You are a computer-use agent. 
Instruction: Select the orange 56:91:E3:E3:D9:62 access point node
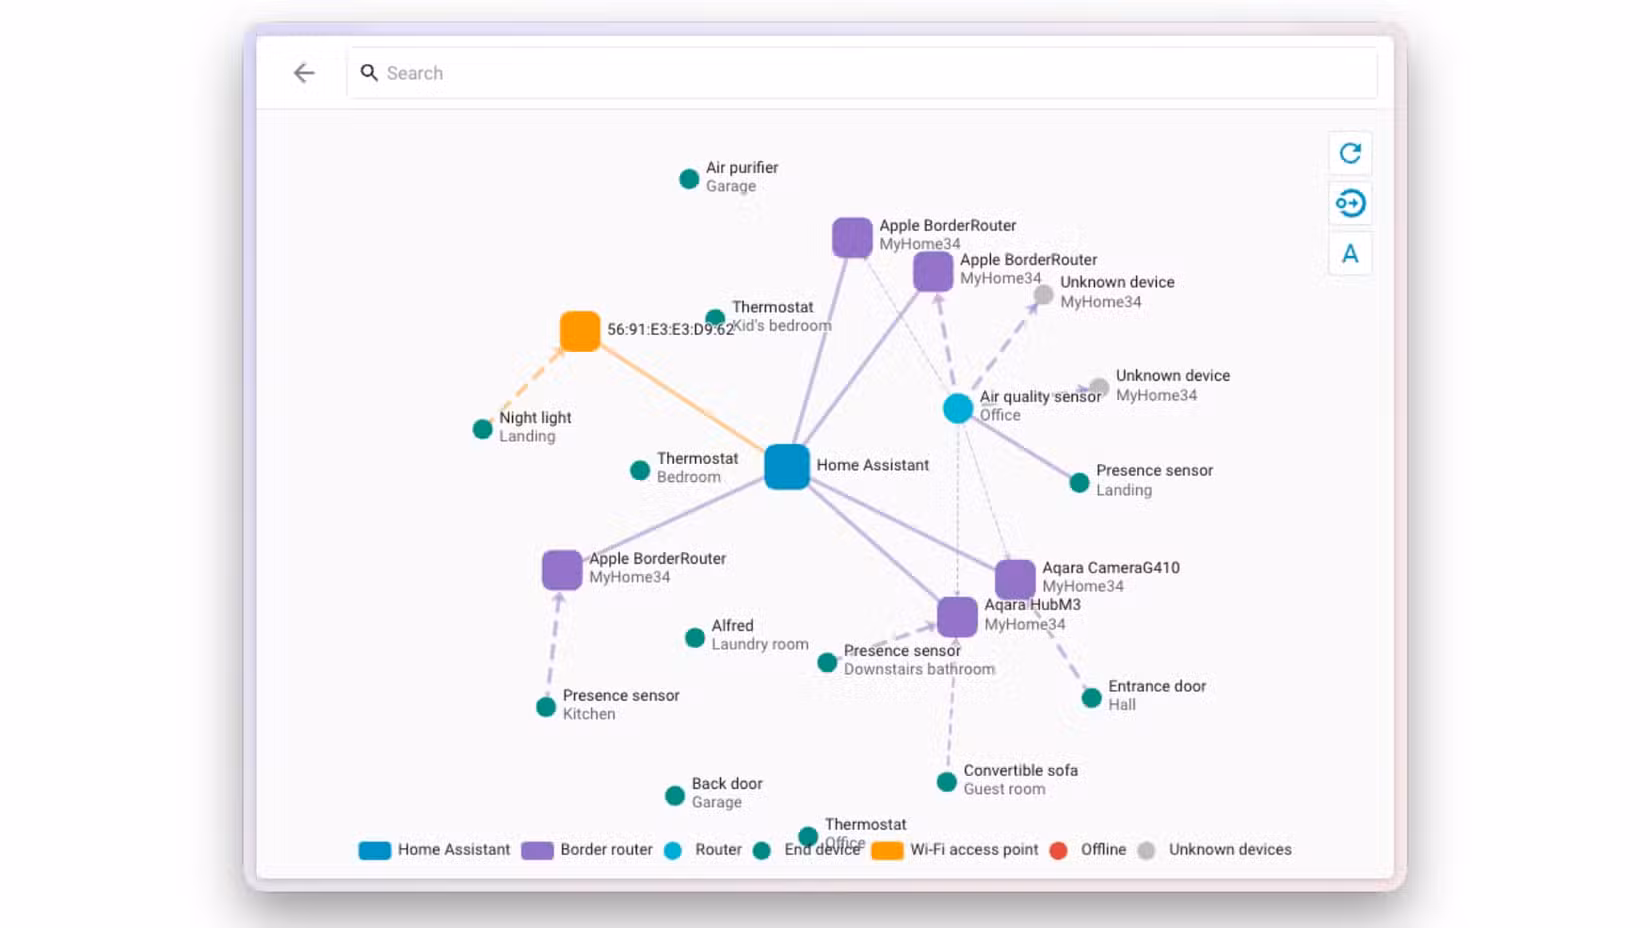click(x=580, y=331)
